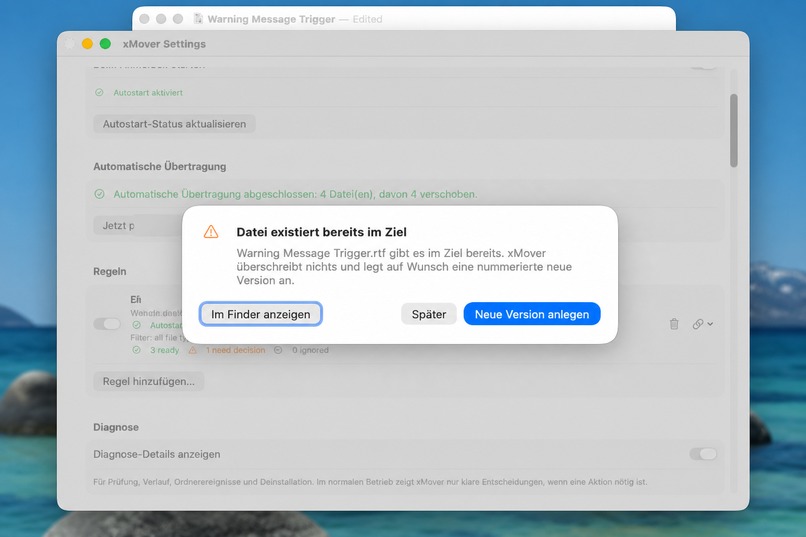Click the 'Automatische Übertragung' section heading
Image resolution: width=806 pixels, height=537 pixels.
point(159,166)
